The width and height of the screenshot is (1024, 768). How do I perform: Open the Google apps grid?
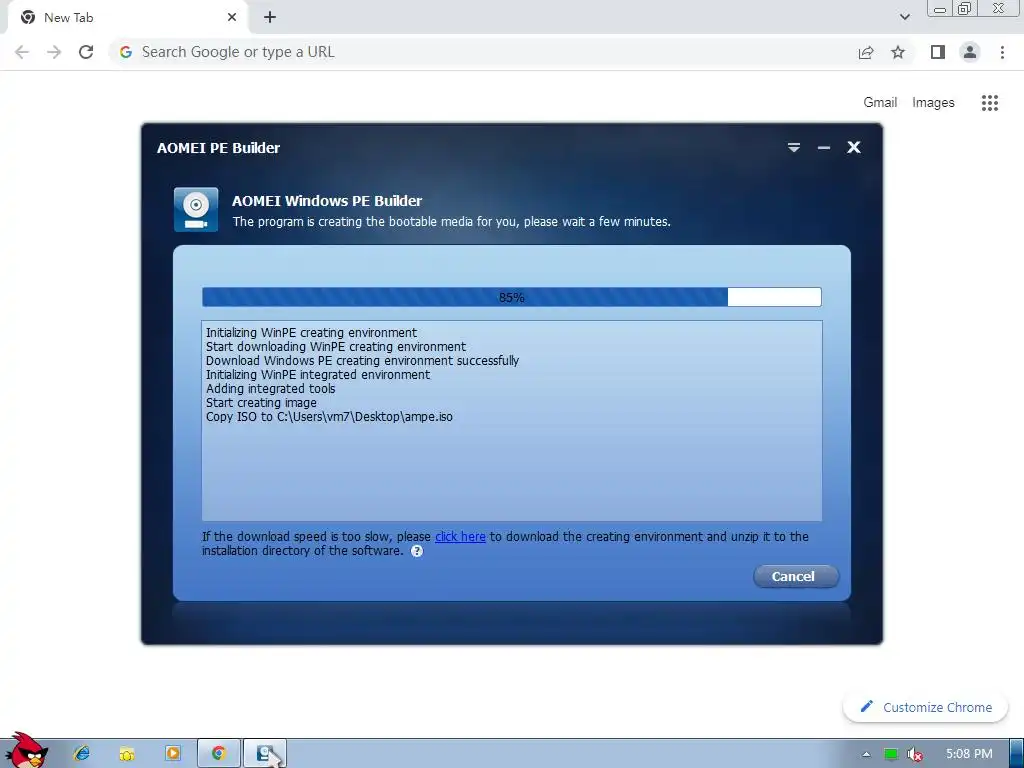point(989,103)
